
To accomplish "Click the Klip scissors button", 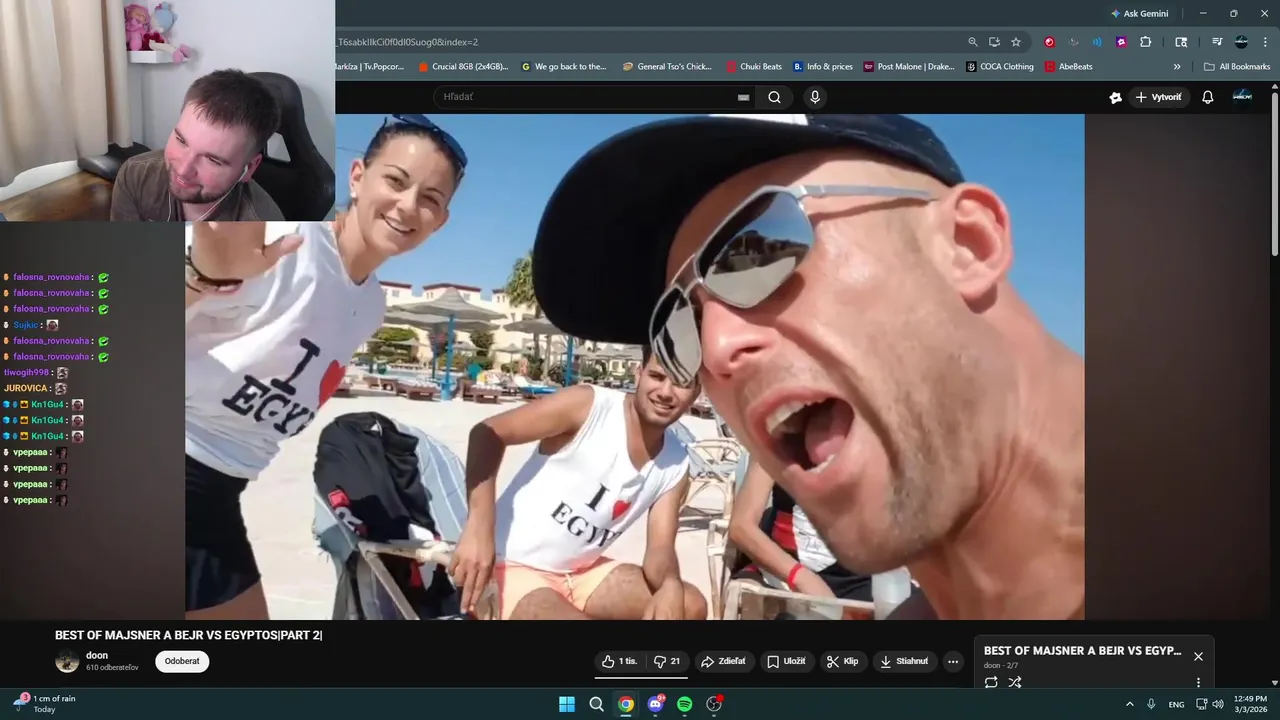I will [842, 661].
